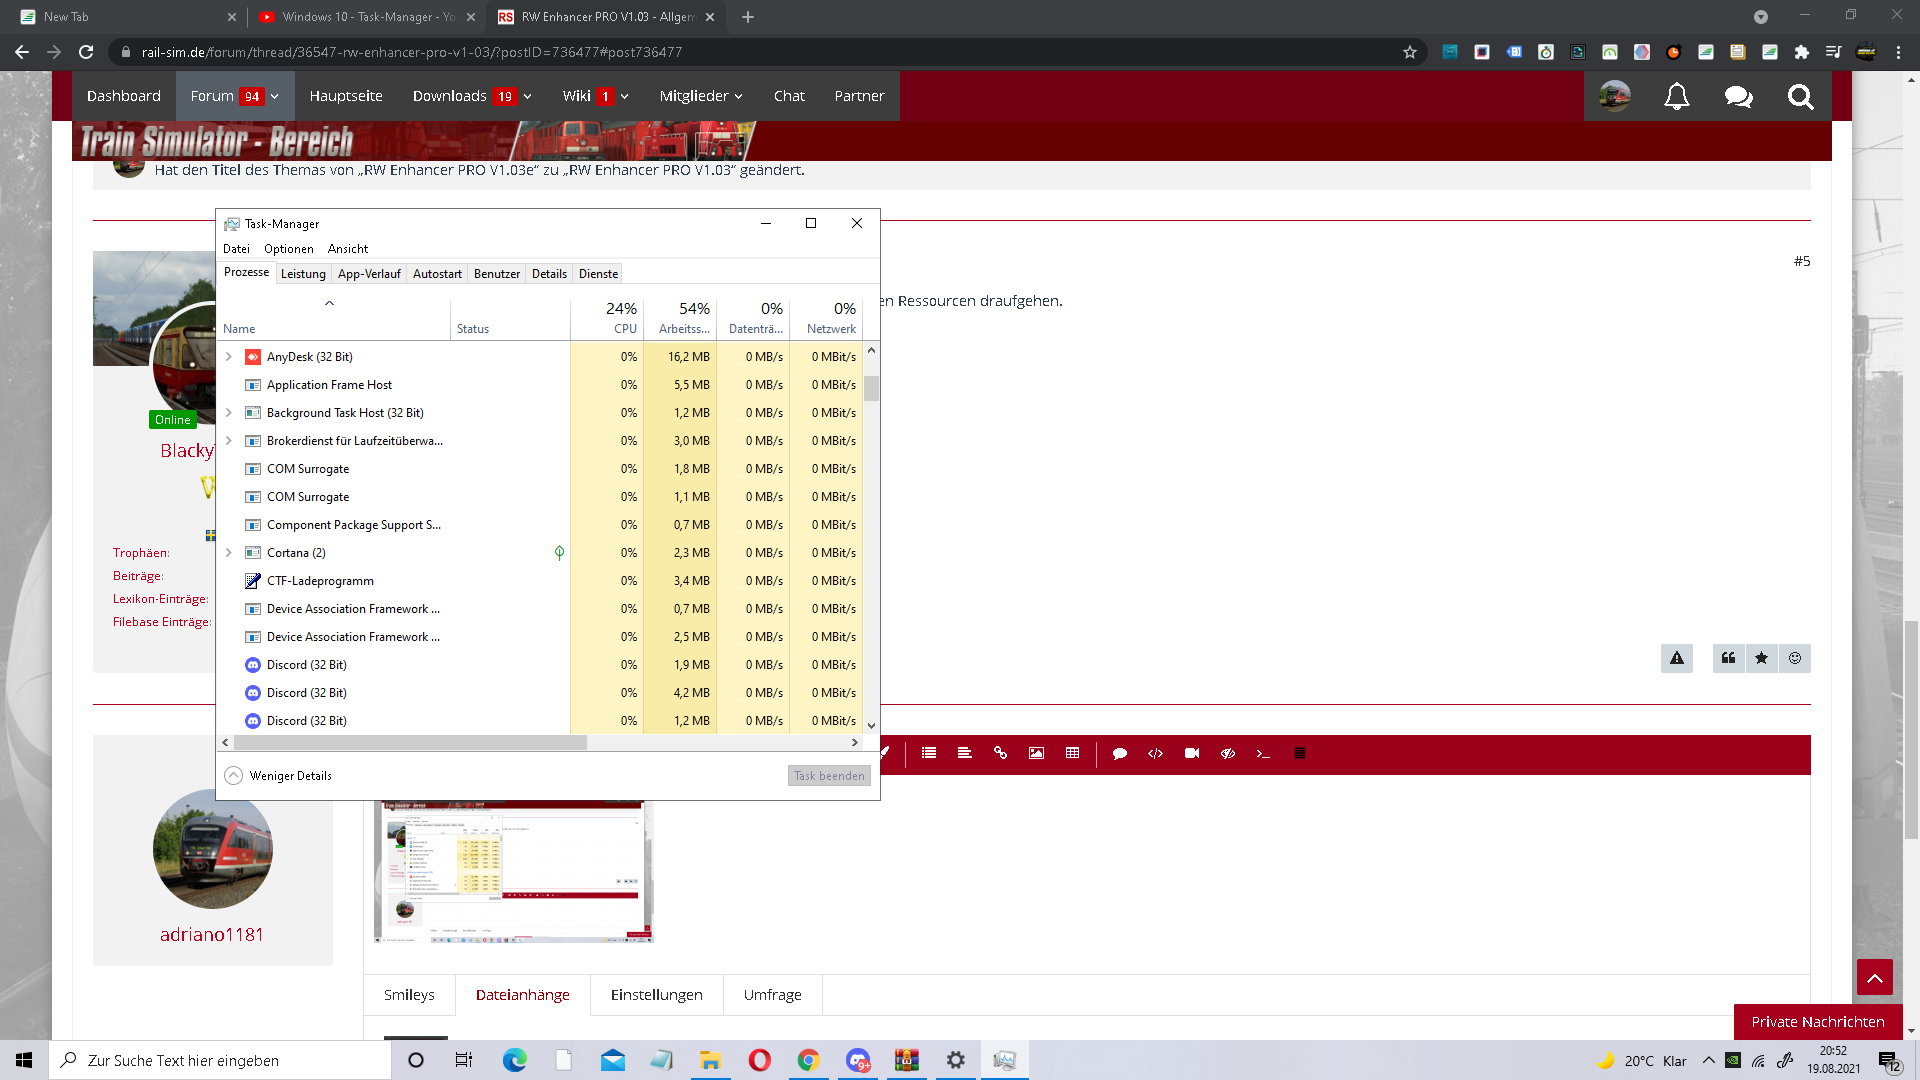Insert a list using the editor toolbar
This screenshot has width=1920, height=1080.
coord(929,753)
